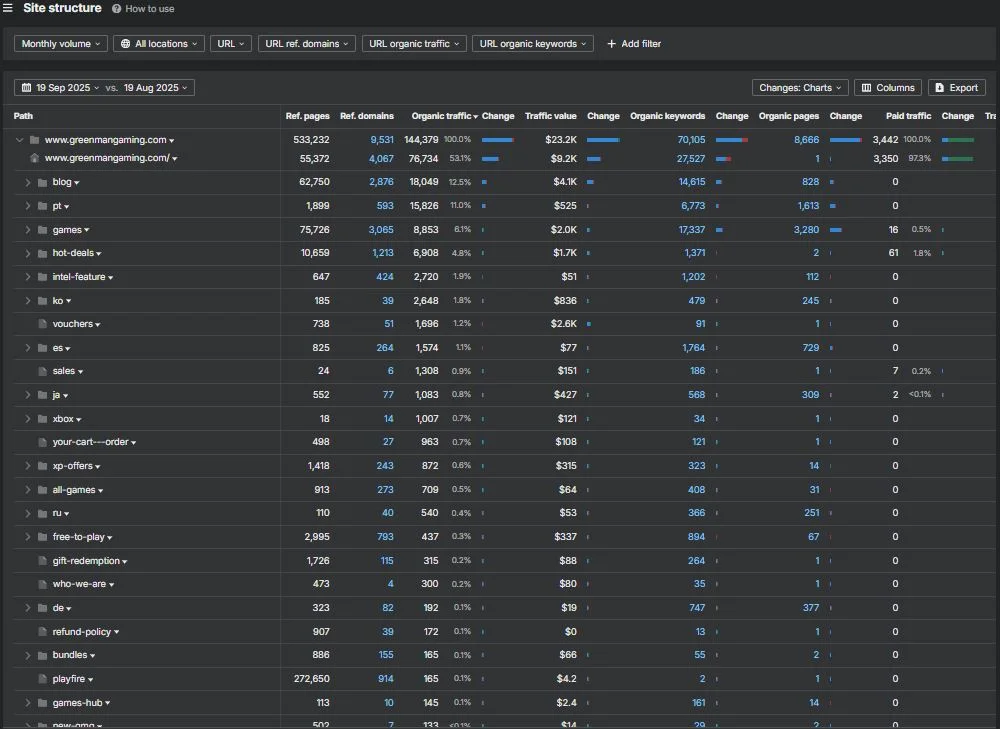Open organic keywords 17,337 for games
This screenshot has height=729, width=1000.
click(x=692, y=230)
